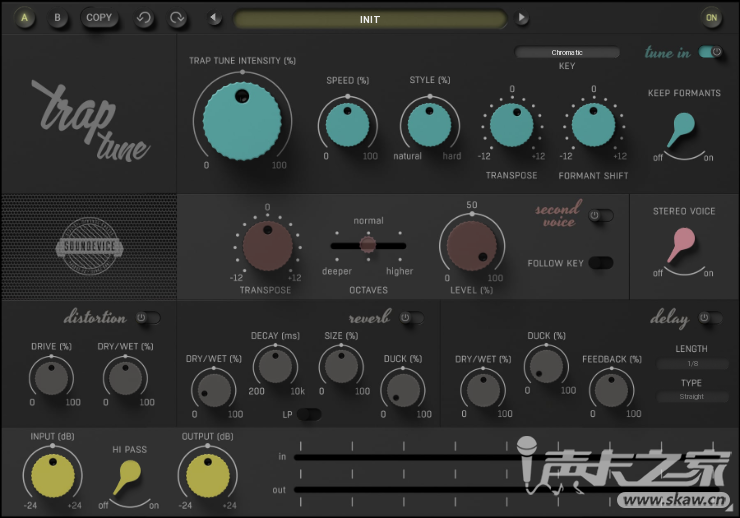
Task: Click the delay Feedback knob
Action: click(x=612, y=390)
